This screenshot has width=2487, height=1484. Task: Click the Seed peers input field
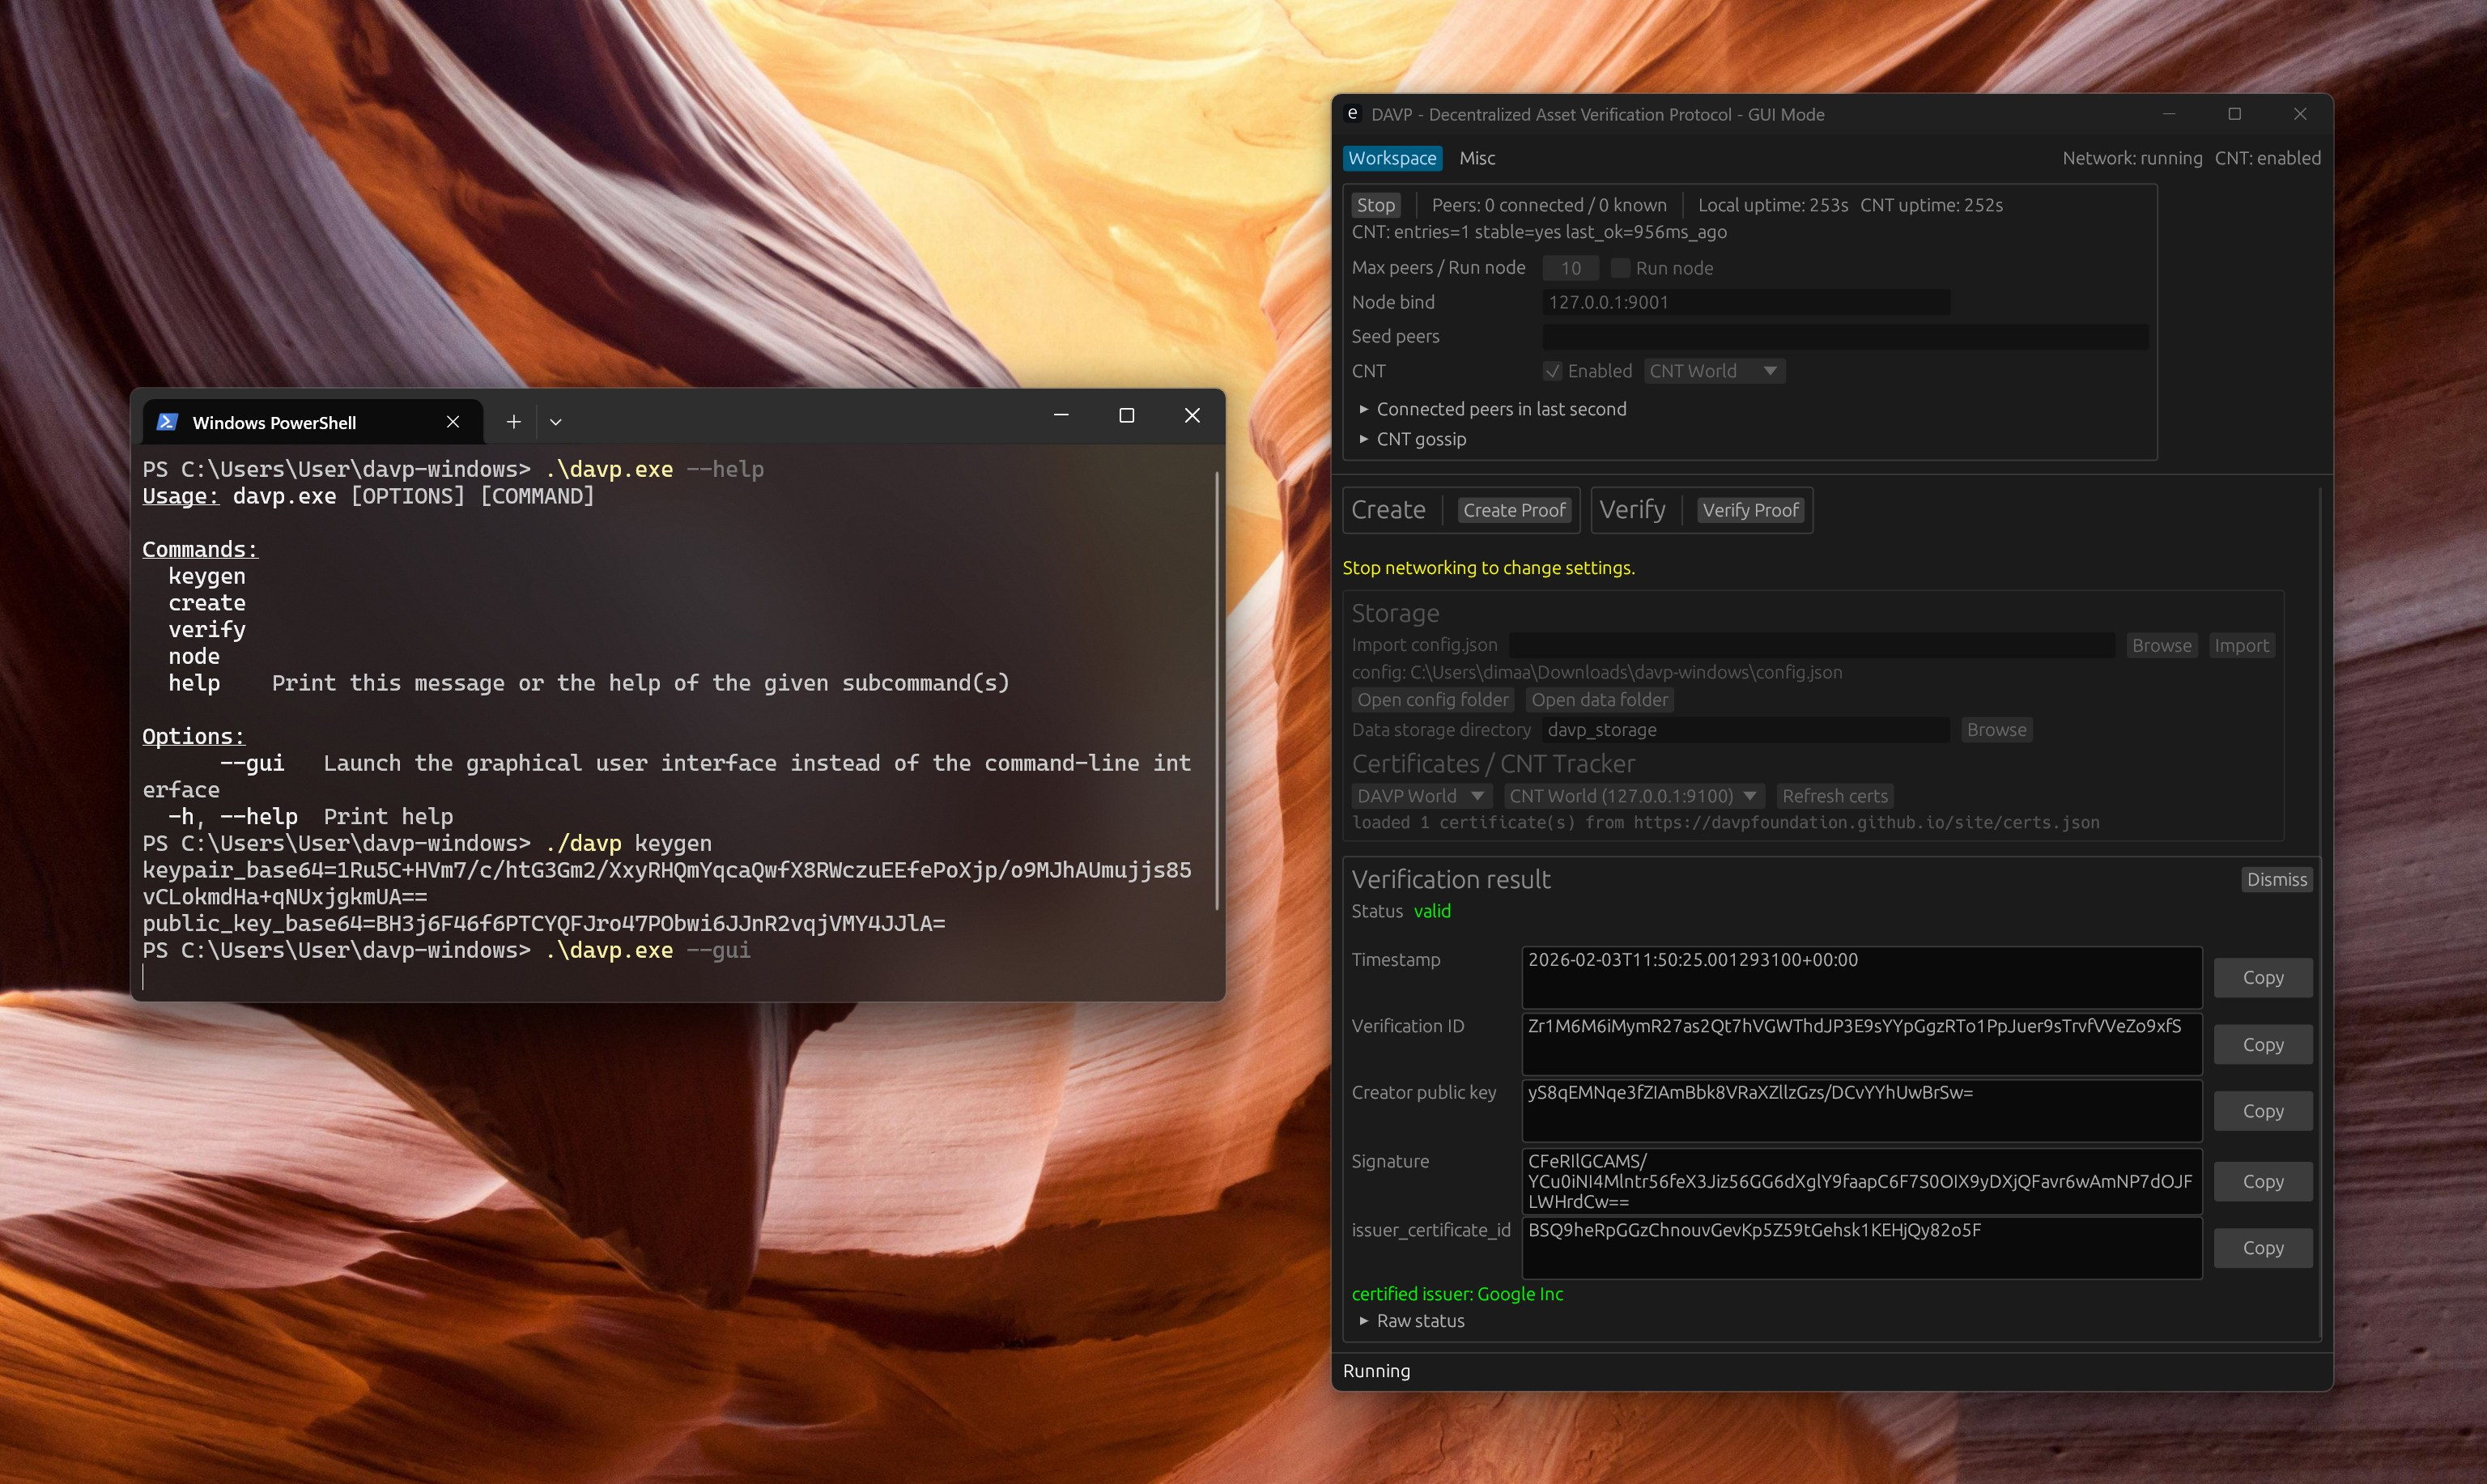(1845, 337)
